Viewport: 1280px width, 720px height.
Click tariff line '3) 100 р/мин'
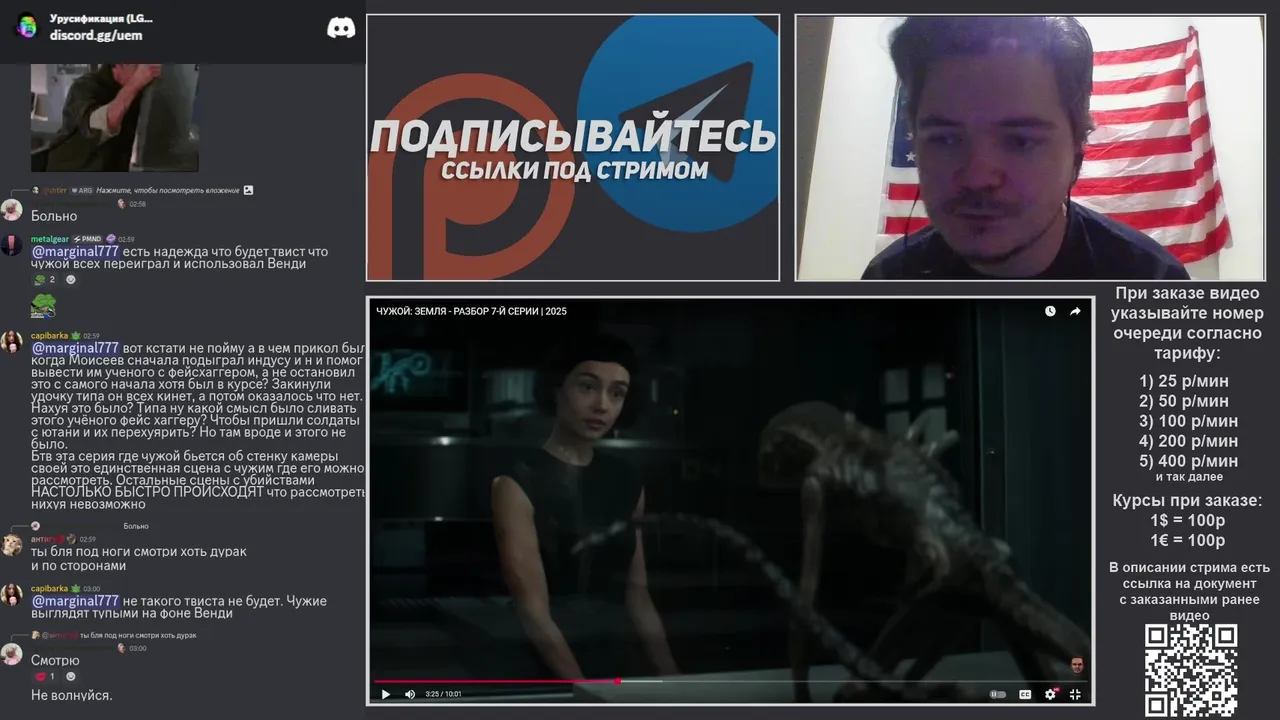tap(1188, 421)
